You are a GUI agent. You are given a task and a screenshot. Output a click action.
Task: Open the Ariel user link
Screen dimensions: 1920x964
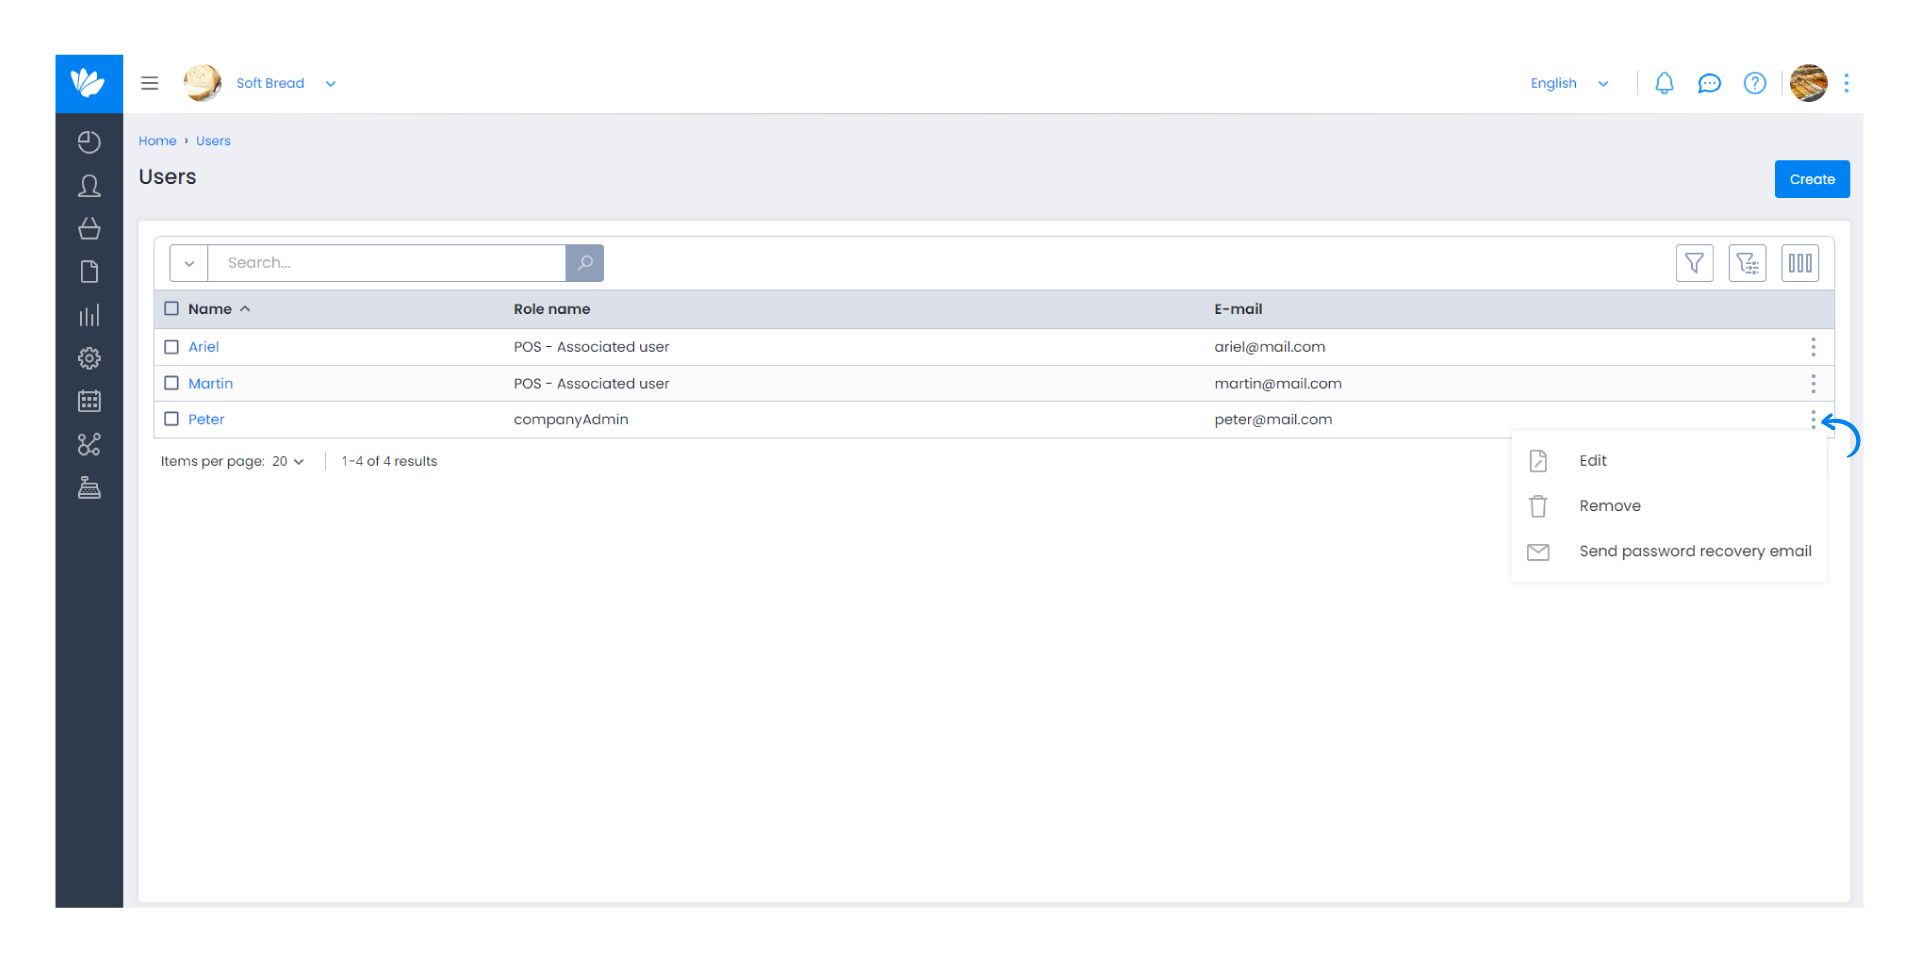coord(203,347)
